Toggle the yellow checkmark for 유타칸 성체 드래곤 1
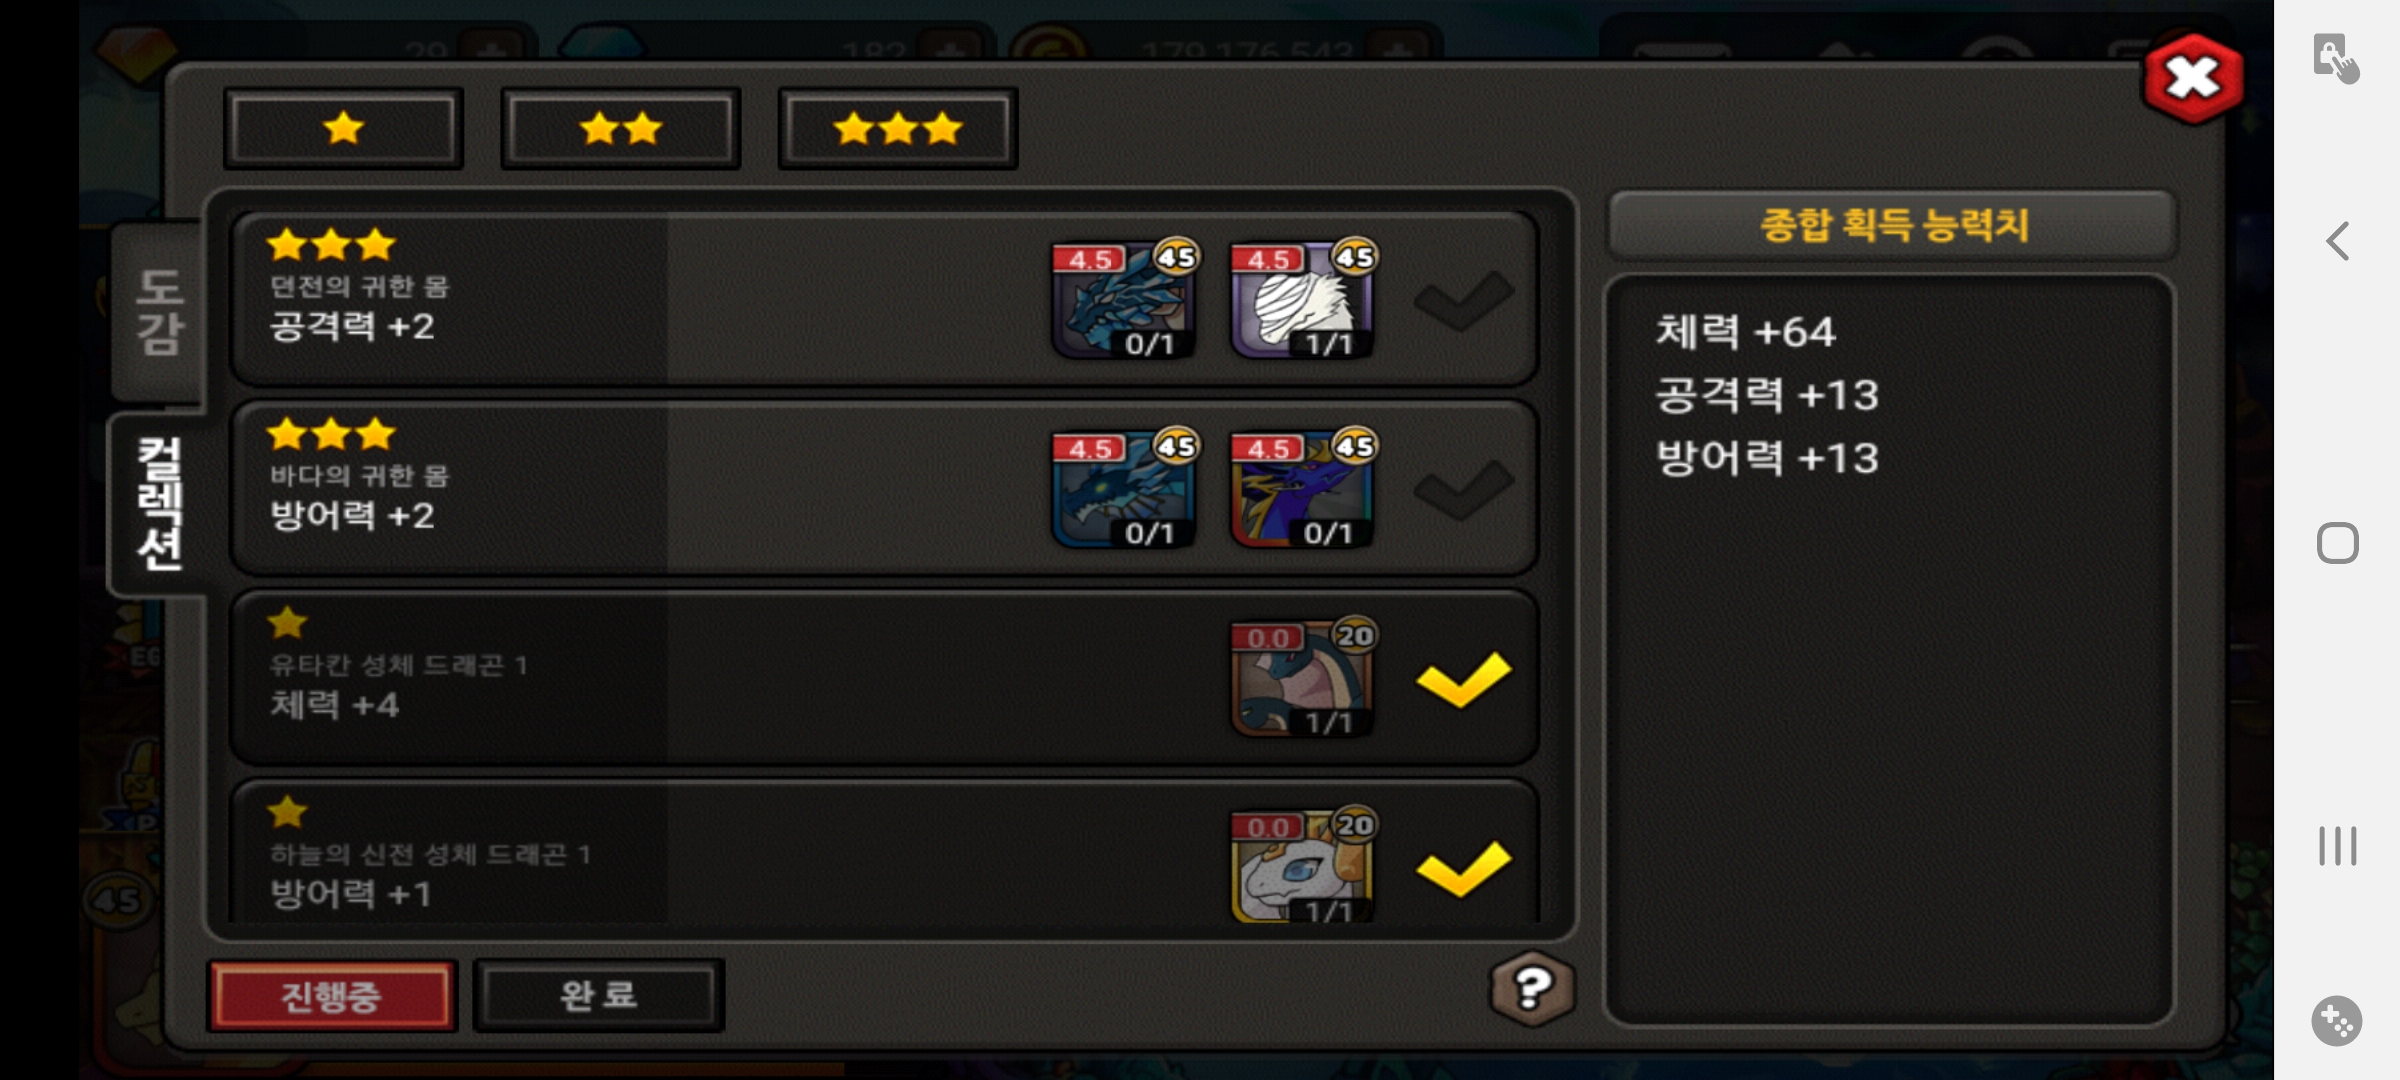This screenshot has width=2400, height=1080. 1463,679
